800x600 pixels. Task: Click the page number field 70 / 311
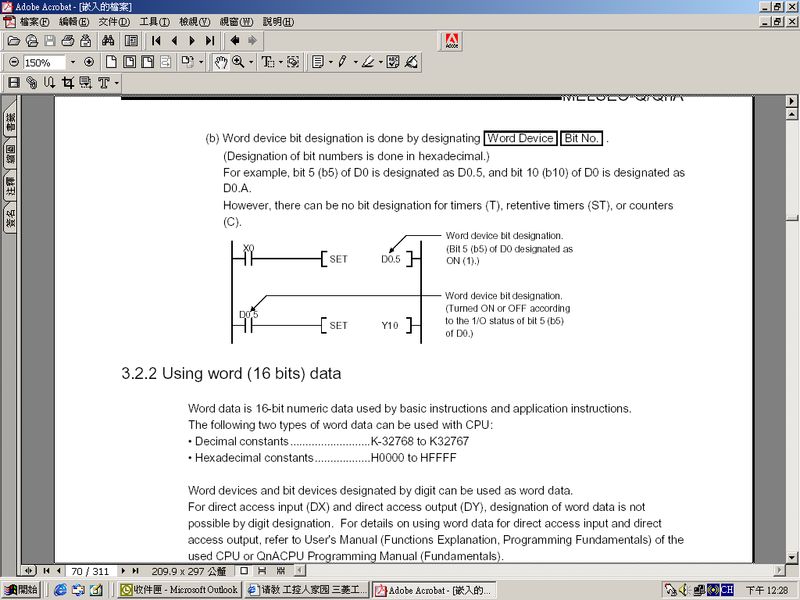pyautogui.click(x=90, y=570)
